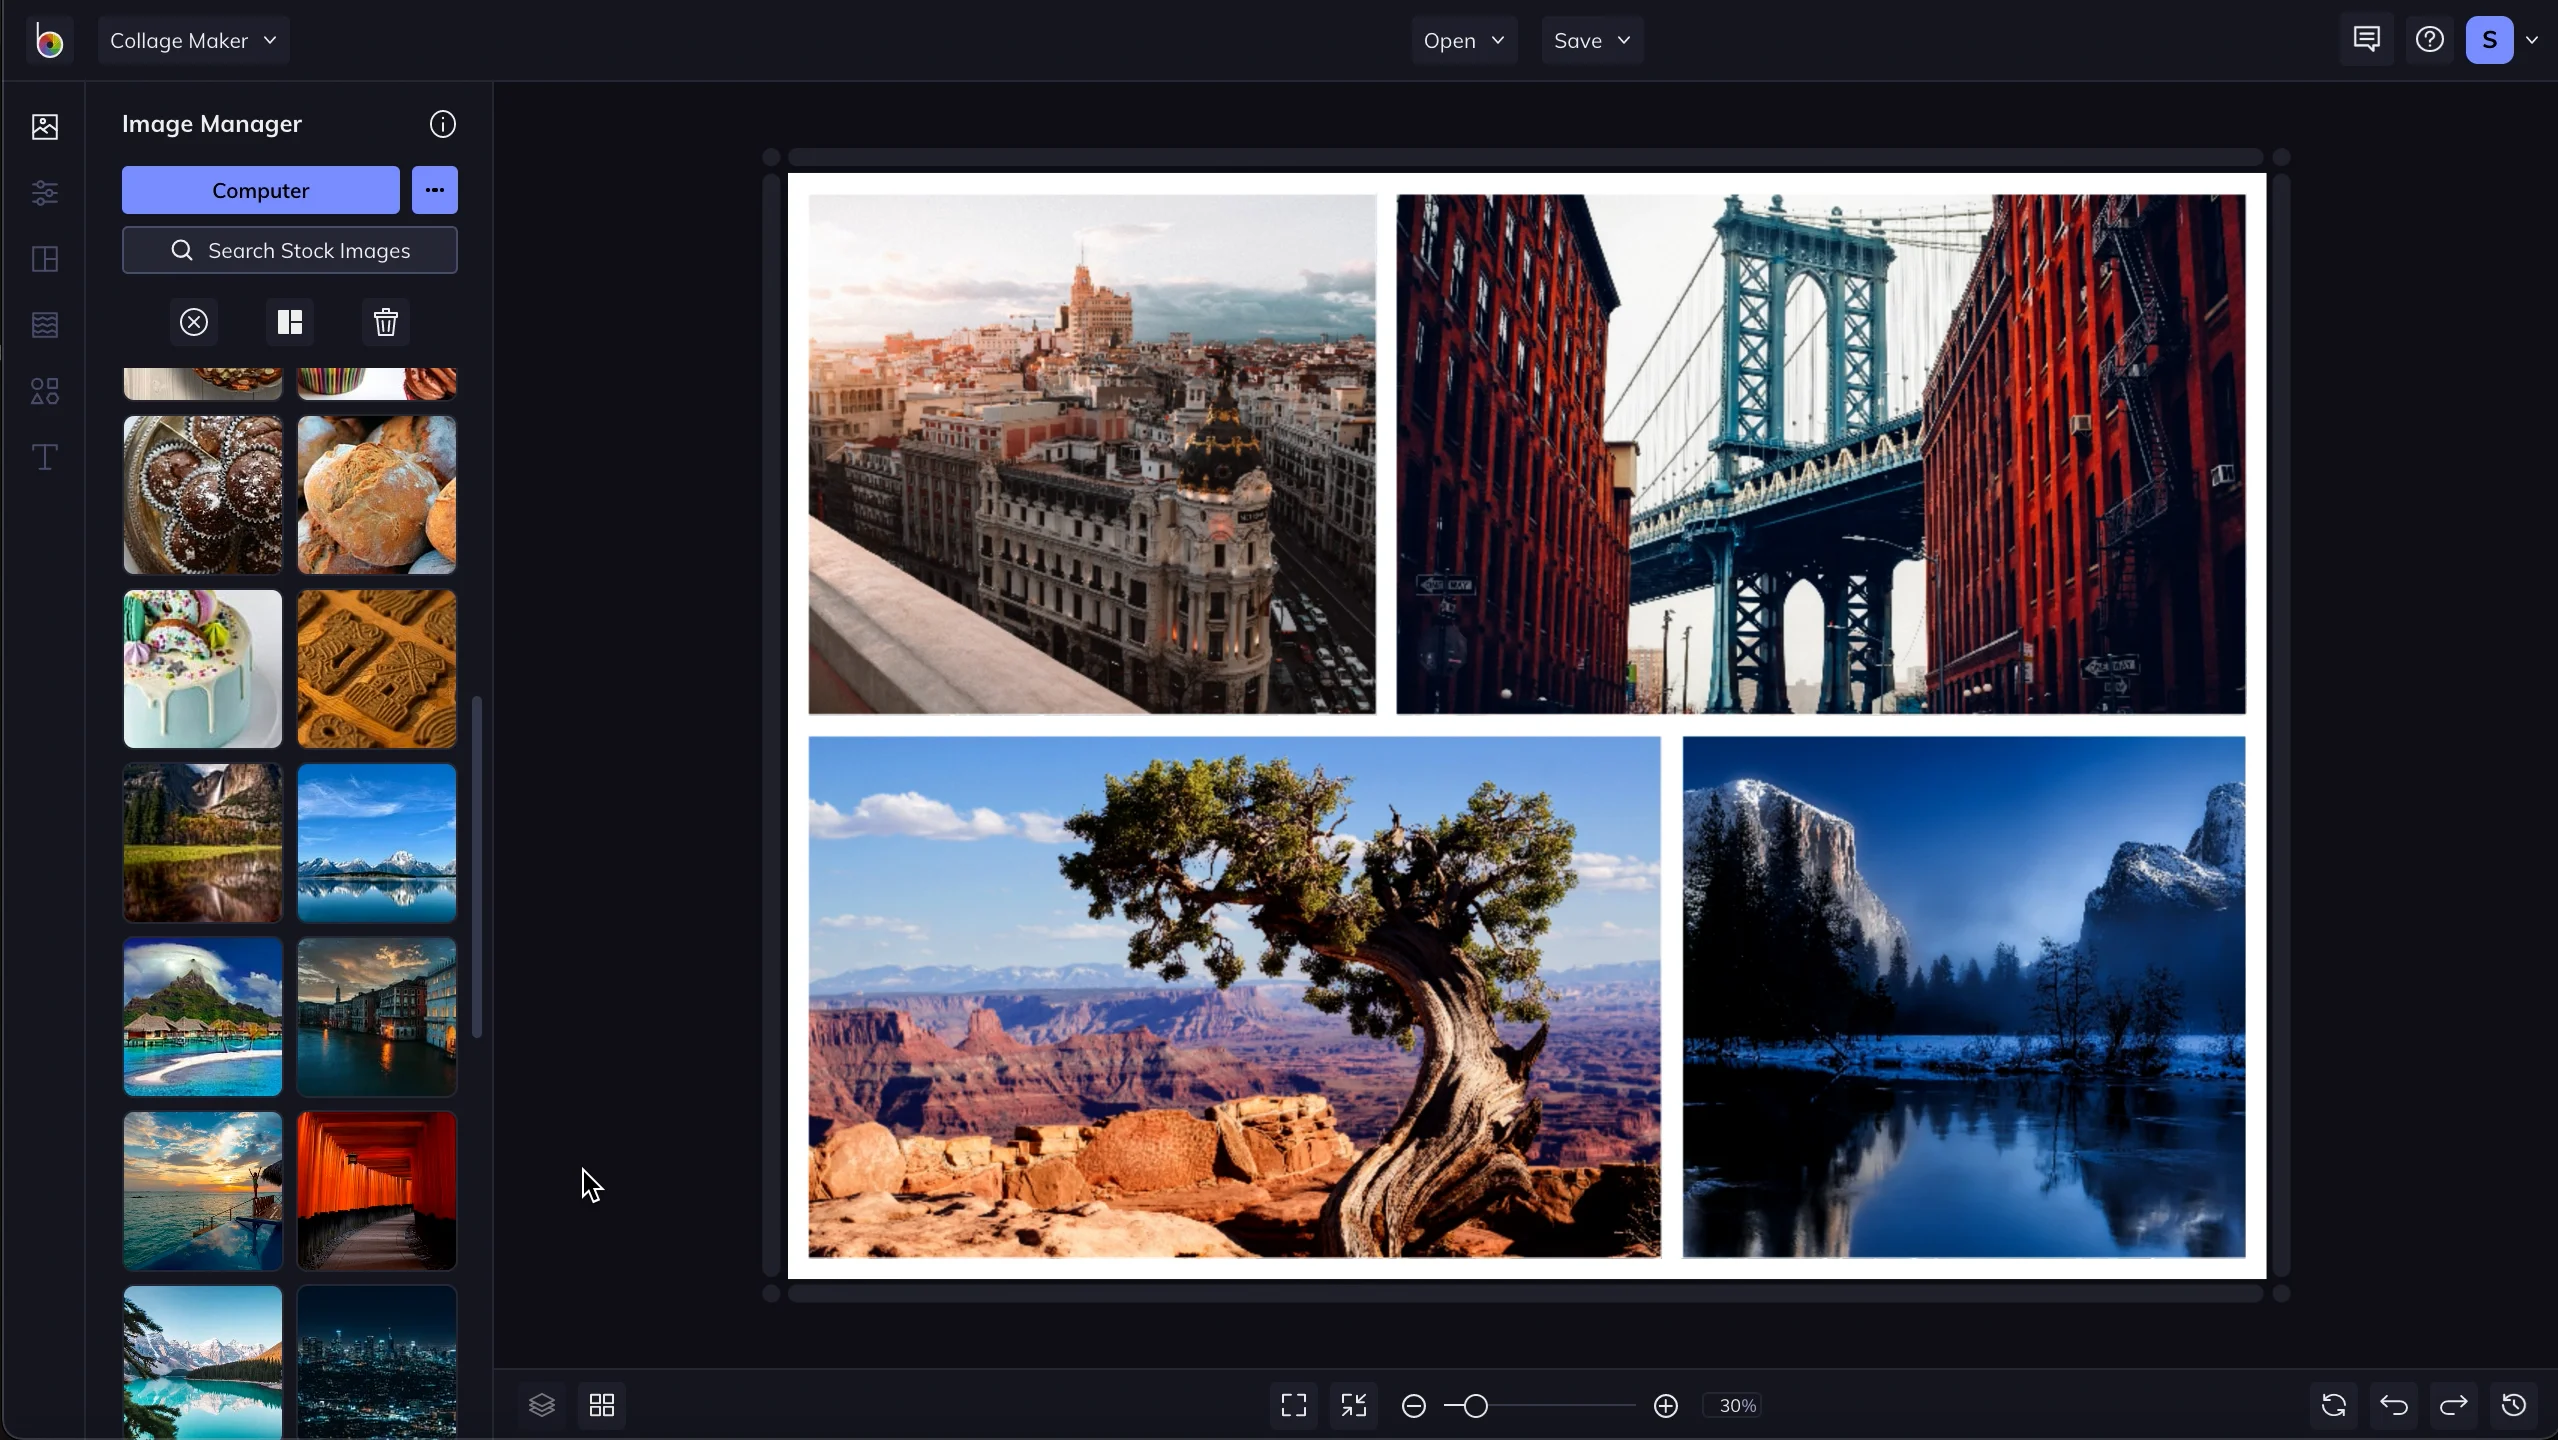2558x1440 pixels.
Task: Select the tropical overwater bungalows thumbnail
Action: point(203,1017)
